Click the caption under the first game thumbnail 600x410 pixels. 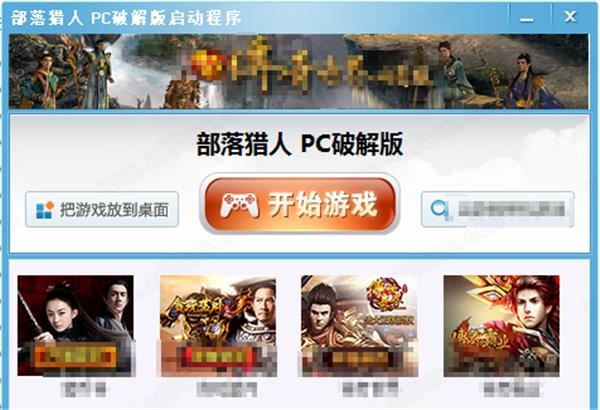tap(83, 390)
